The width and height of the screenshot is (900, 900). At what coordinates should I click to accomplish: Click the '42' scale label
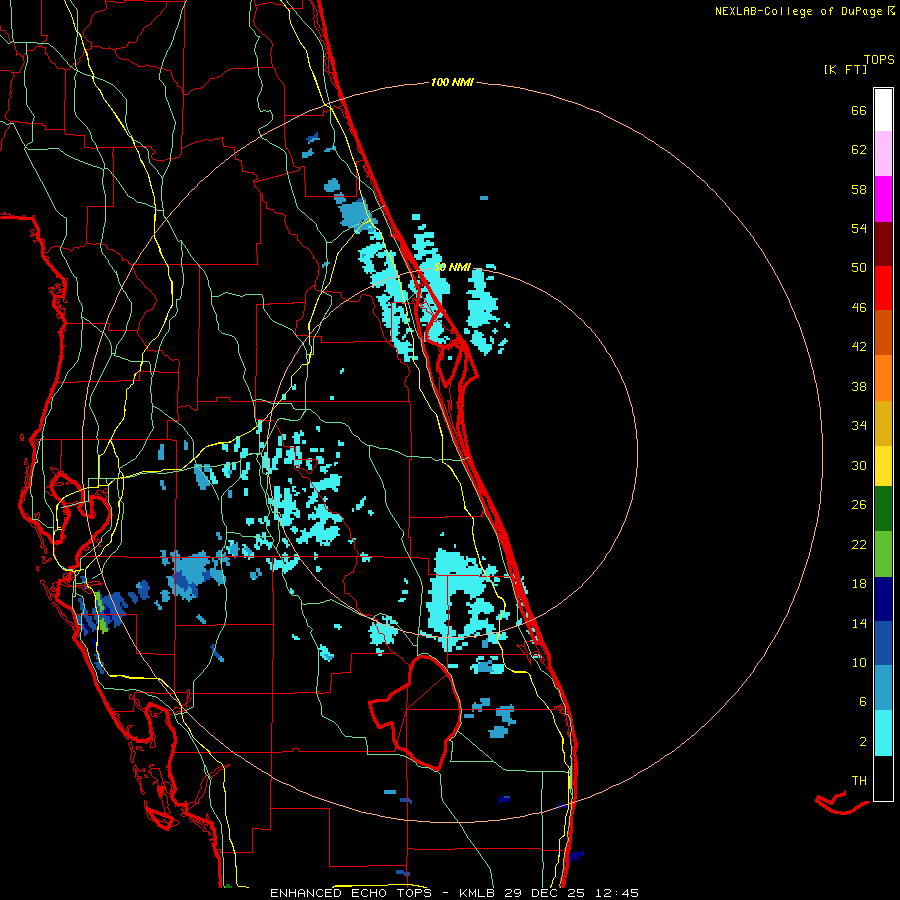click(x=859, y=347)
